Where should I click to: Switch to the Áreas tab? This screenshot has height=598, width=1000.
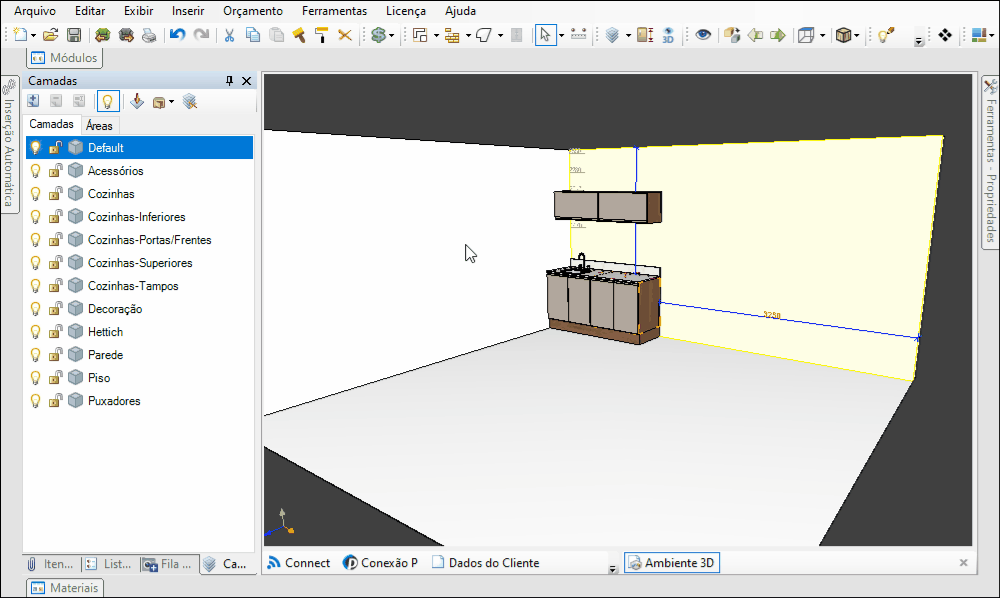point(99,126)
